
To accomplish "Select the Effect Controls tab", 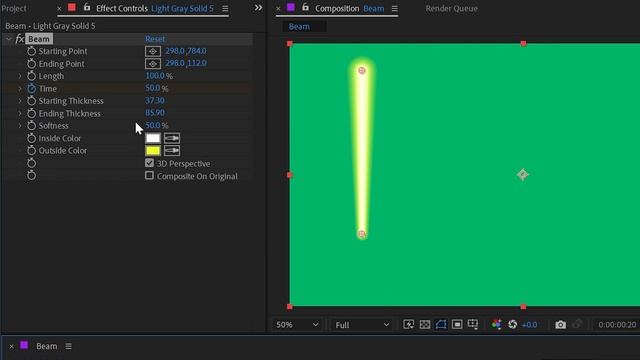I will pyautogui.click(x=154, y=8).
